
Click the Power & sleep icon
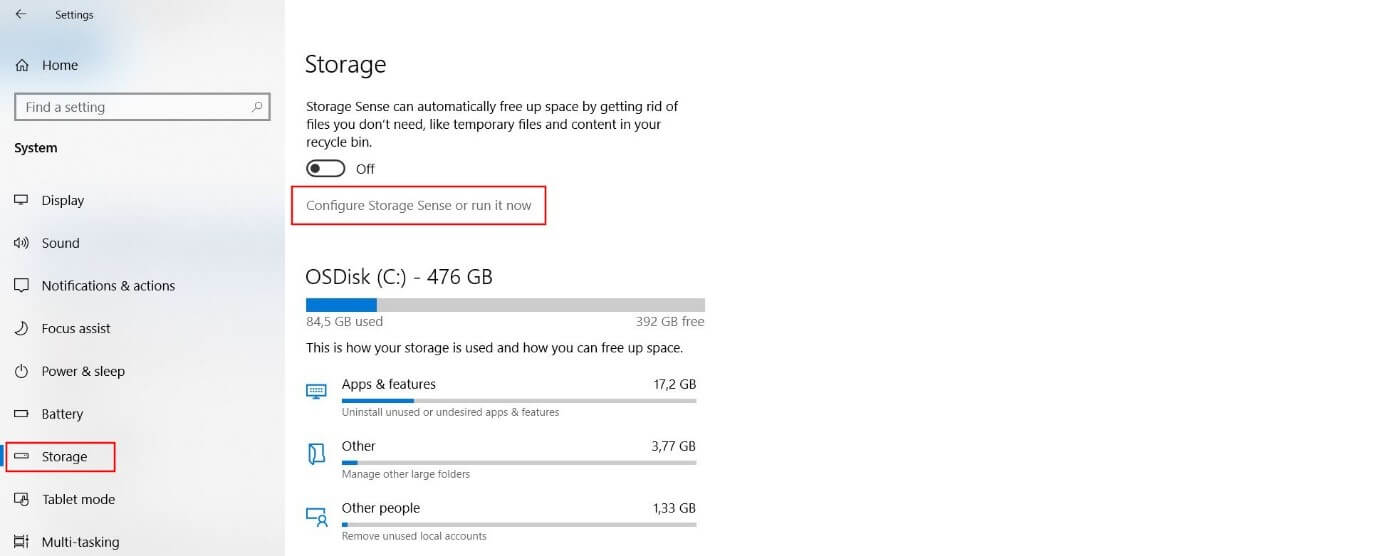tap(21, 371)
